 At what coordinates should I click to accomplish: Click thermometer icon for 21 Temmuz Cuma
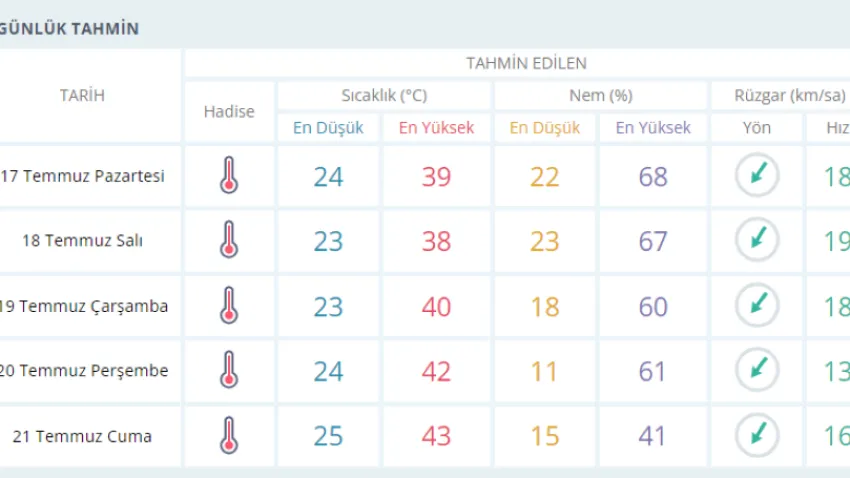click(229, 436)
